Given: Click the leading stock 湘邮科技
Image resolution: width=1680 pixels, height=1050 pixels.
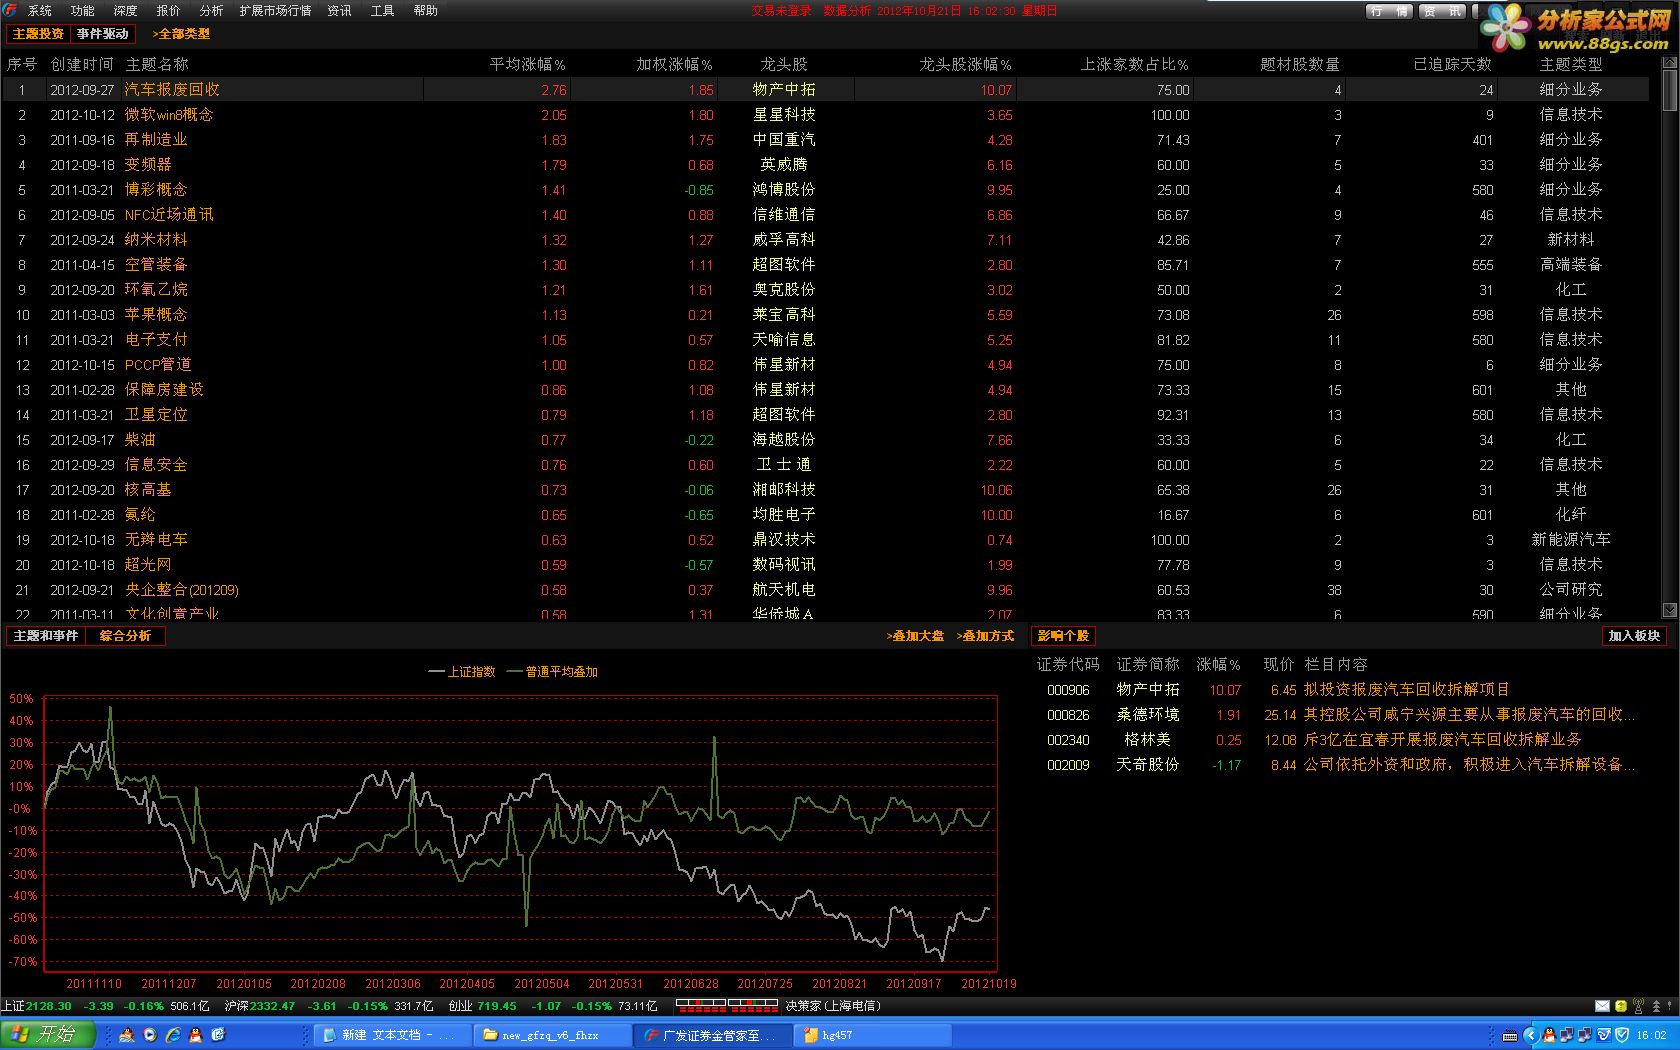Looking at the screenshot, I should (x=784, y=490).
